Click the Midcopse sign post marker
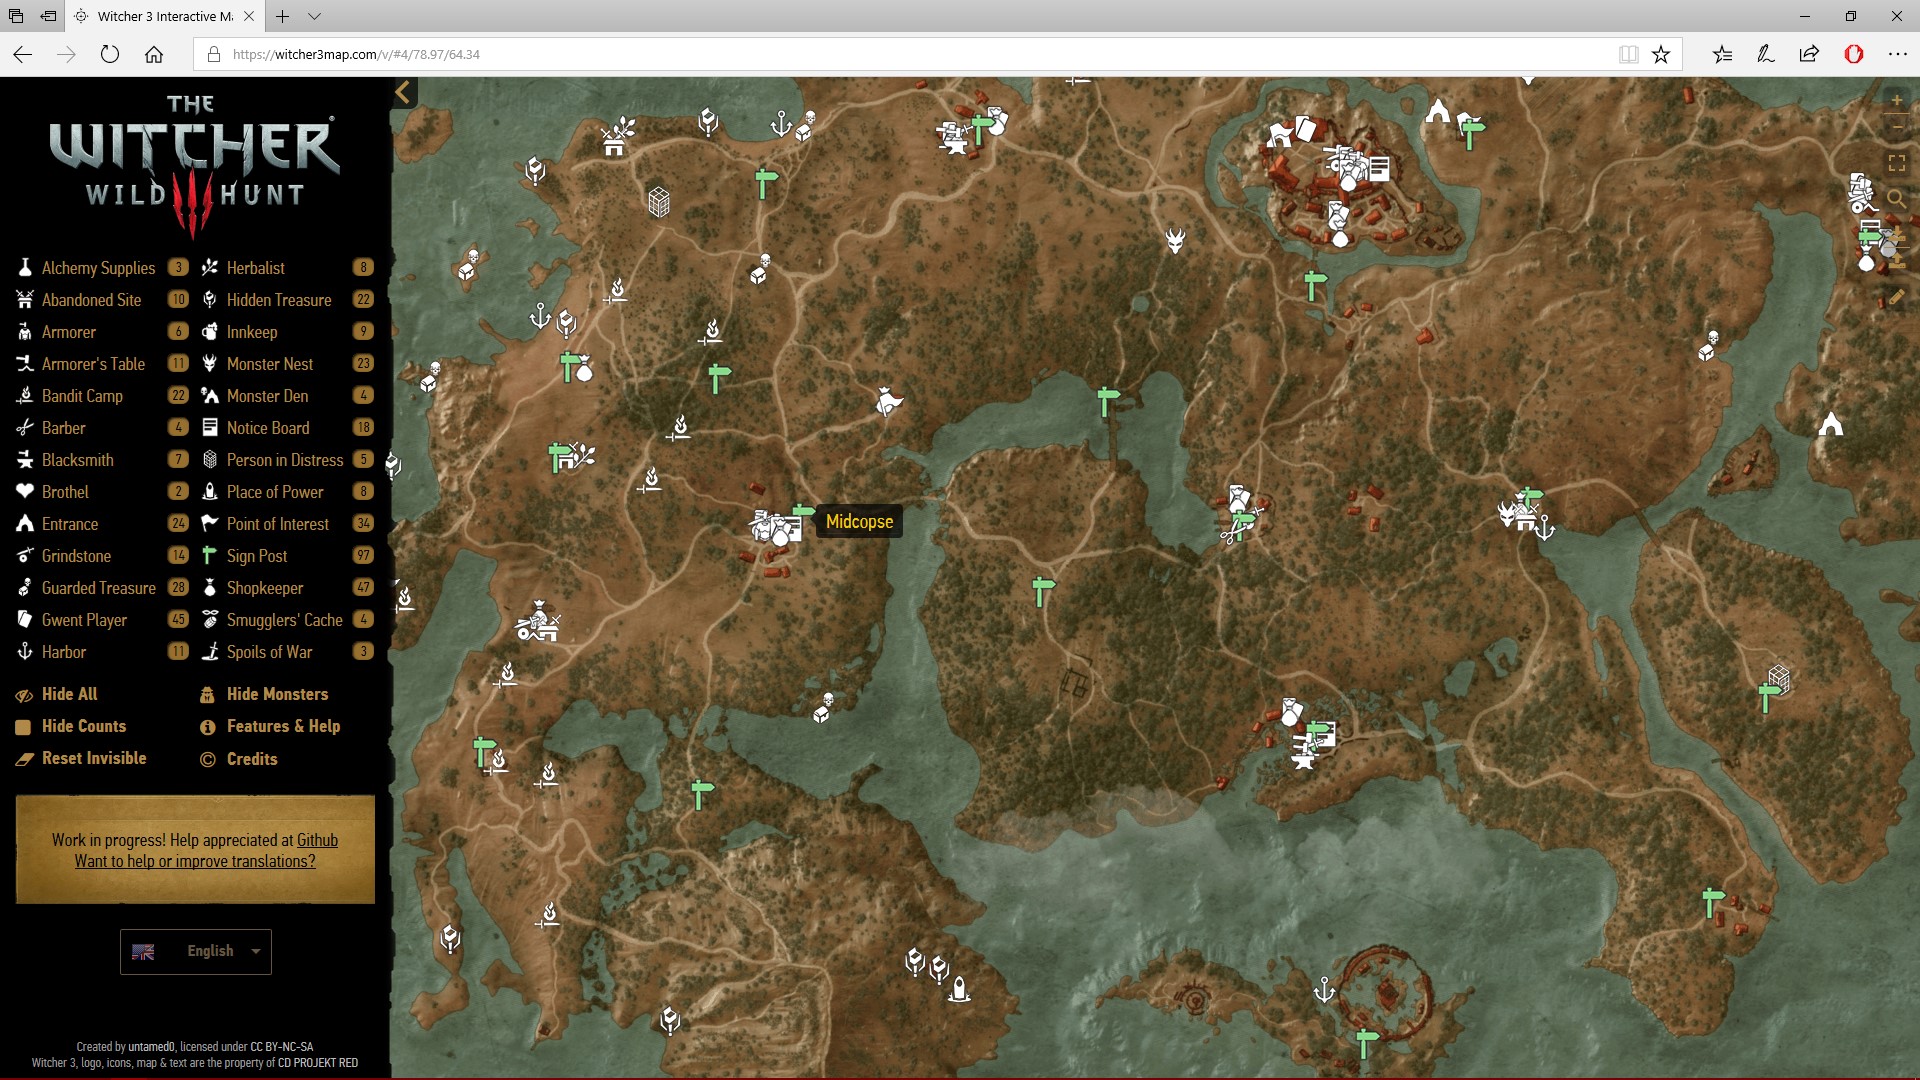The width and height of the screenshot is (1920, 1080). pos(803,512)
